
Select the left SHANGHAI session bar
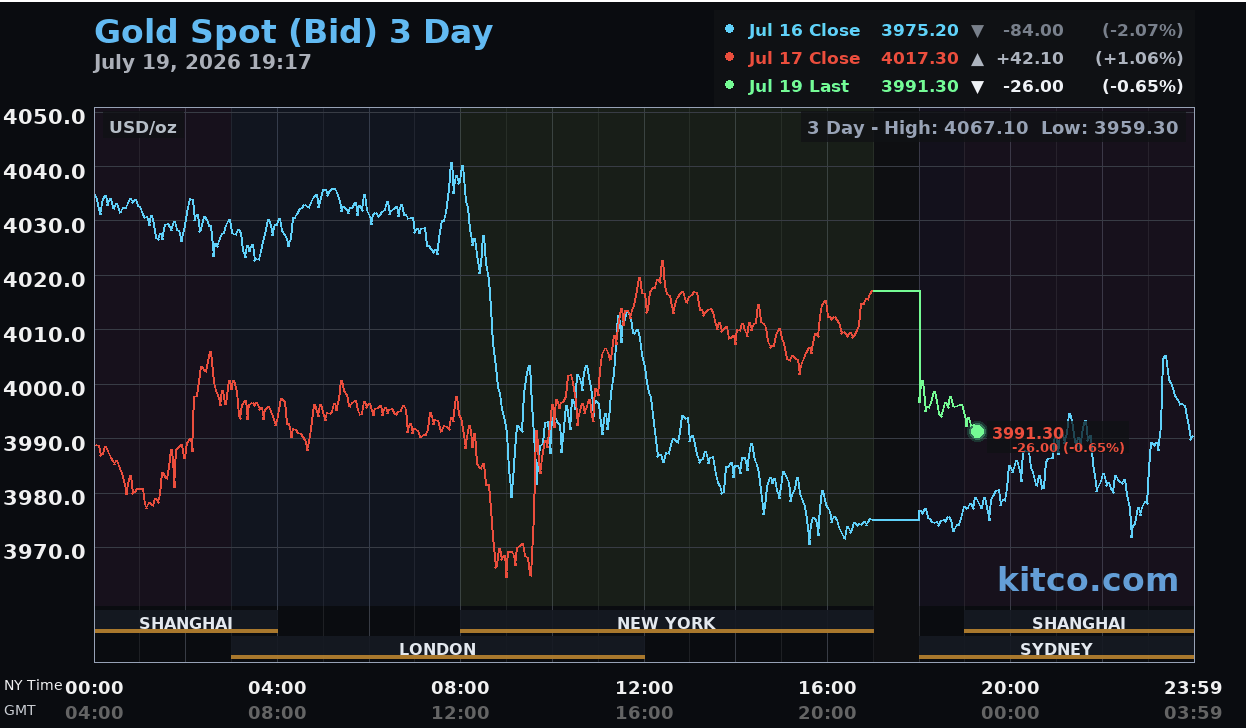(x=186, y=623)
